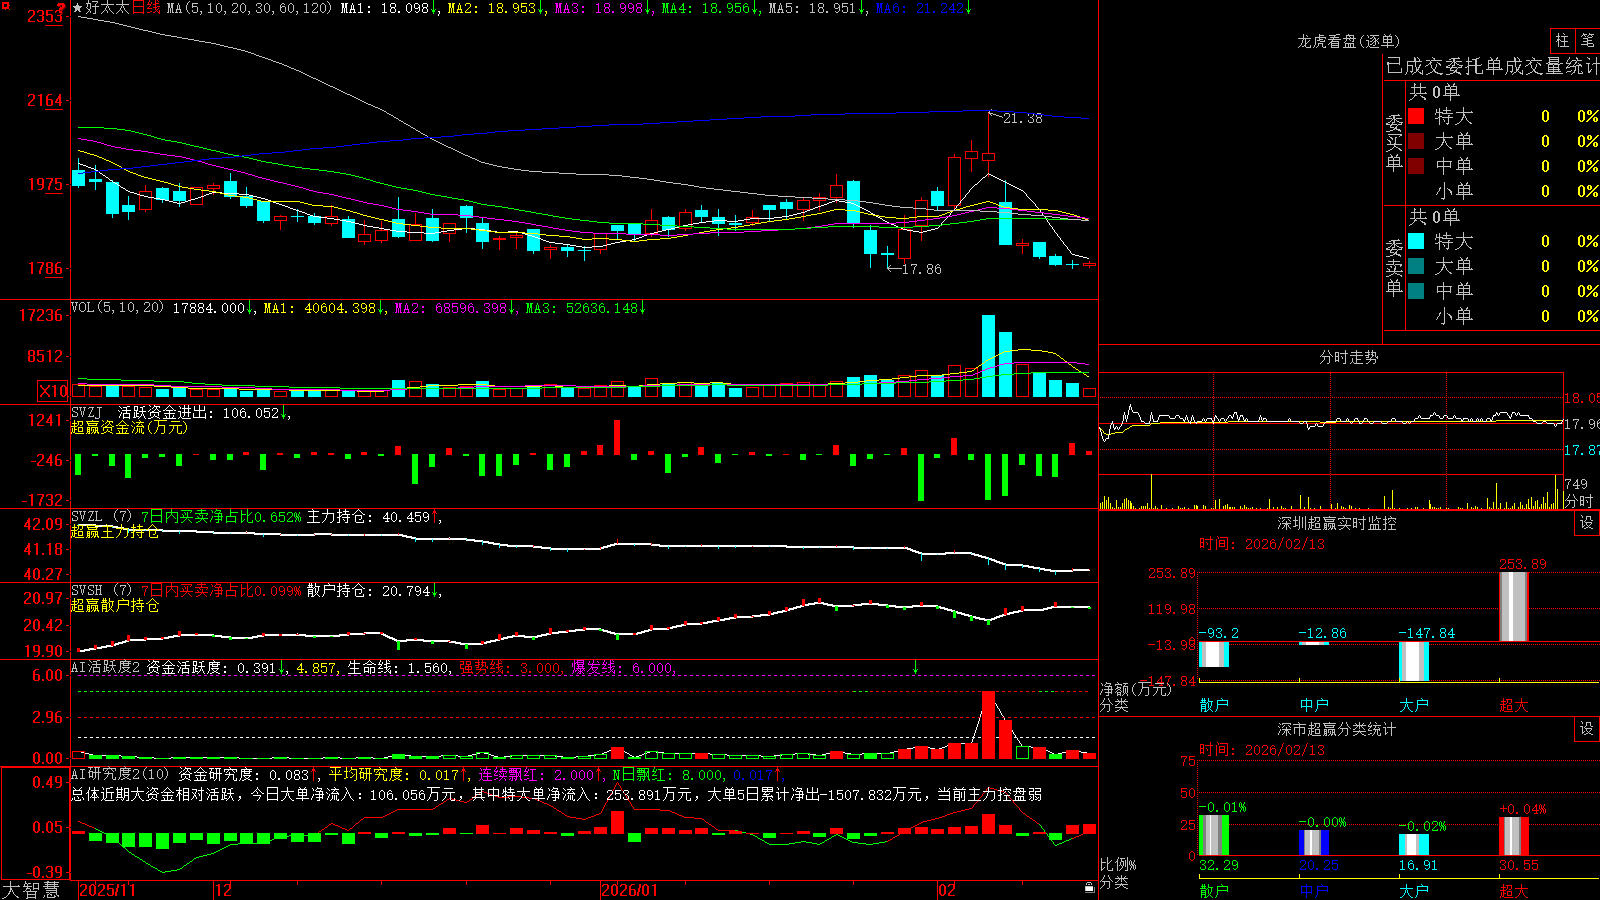The width and height of the screenshot is (1600, 900).
Task: Click the 21.38 high price label
Action: pos(1022,118)
